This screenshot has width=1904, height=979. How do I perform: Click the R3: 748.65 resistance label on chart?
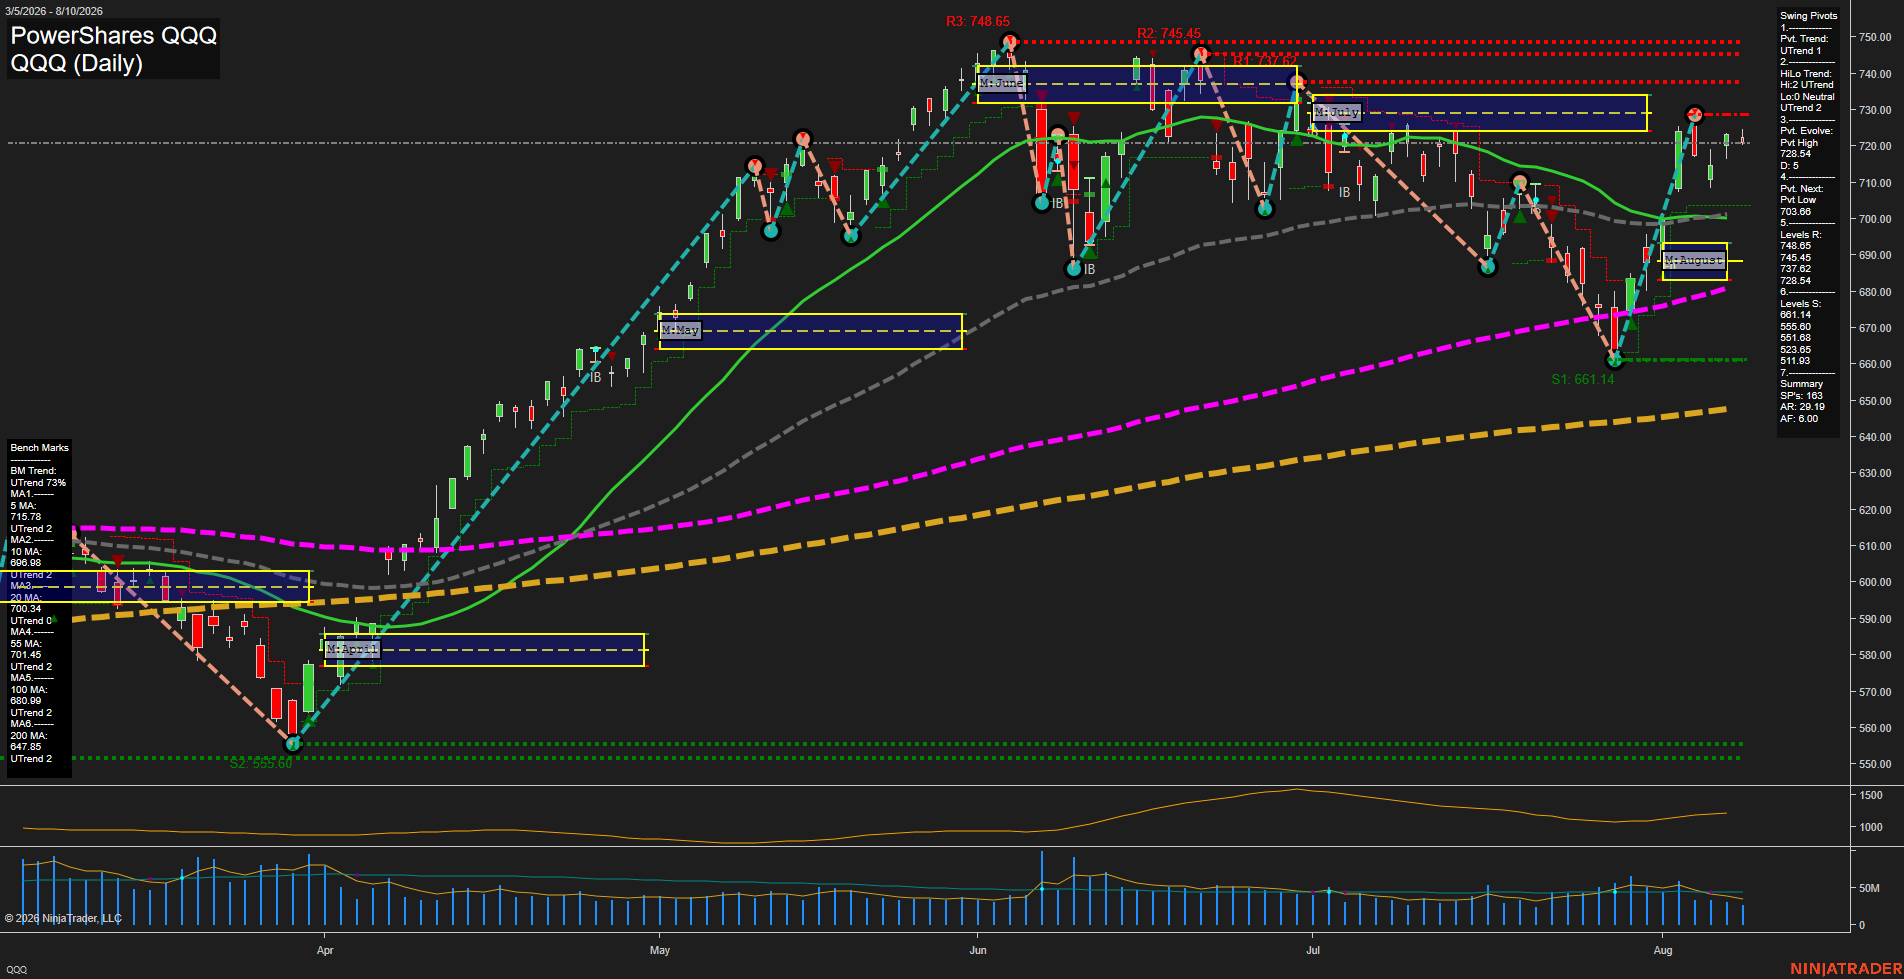(978, 21)
